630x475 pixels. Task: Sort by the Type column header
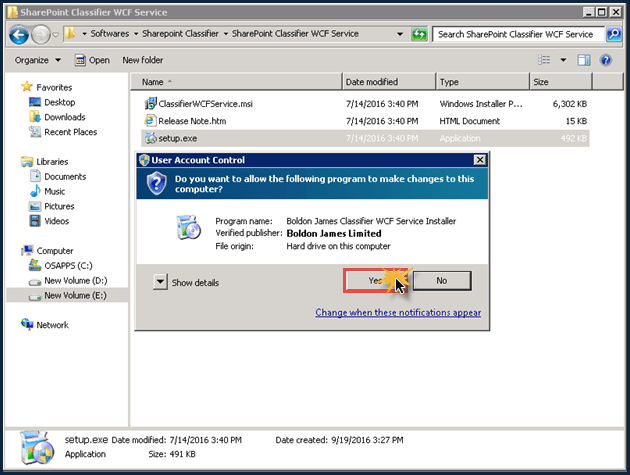[483, 82]
